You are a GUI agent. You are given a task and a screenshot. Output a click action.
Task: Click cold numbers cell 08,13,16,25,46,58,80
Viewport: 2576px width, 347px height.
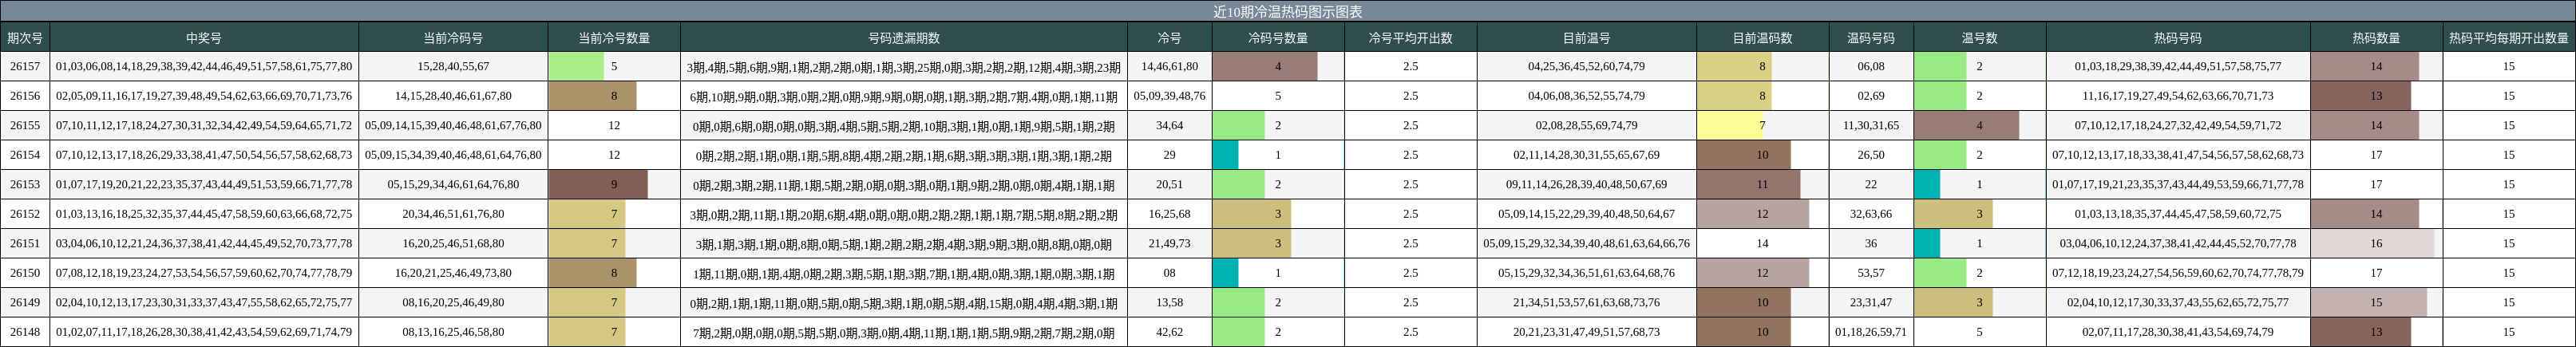tap(453, 332)
